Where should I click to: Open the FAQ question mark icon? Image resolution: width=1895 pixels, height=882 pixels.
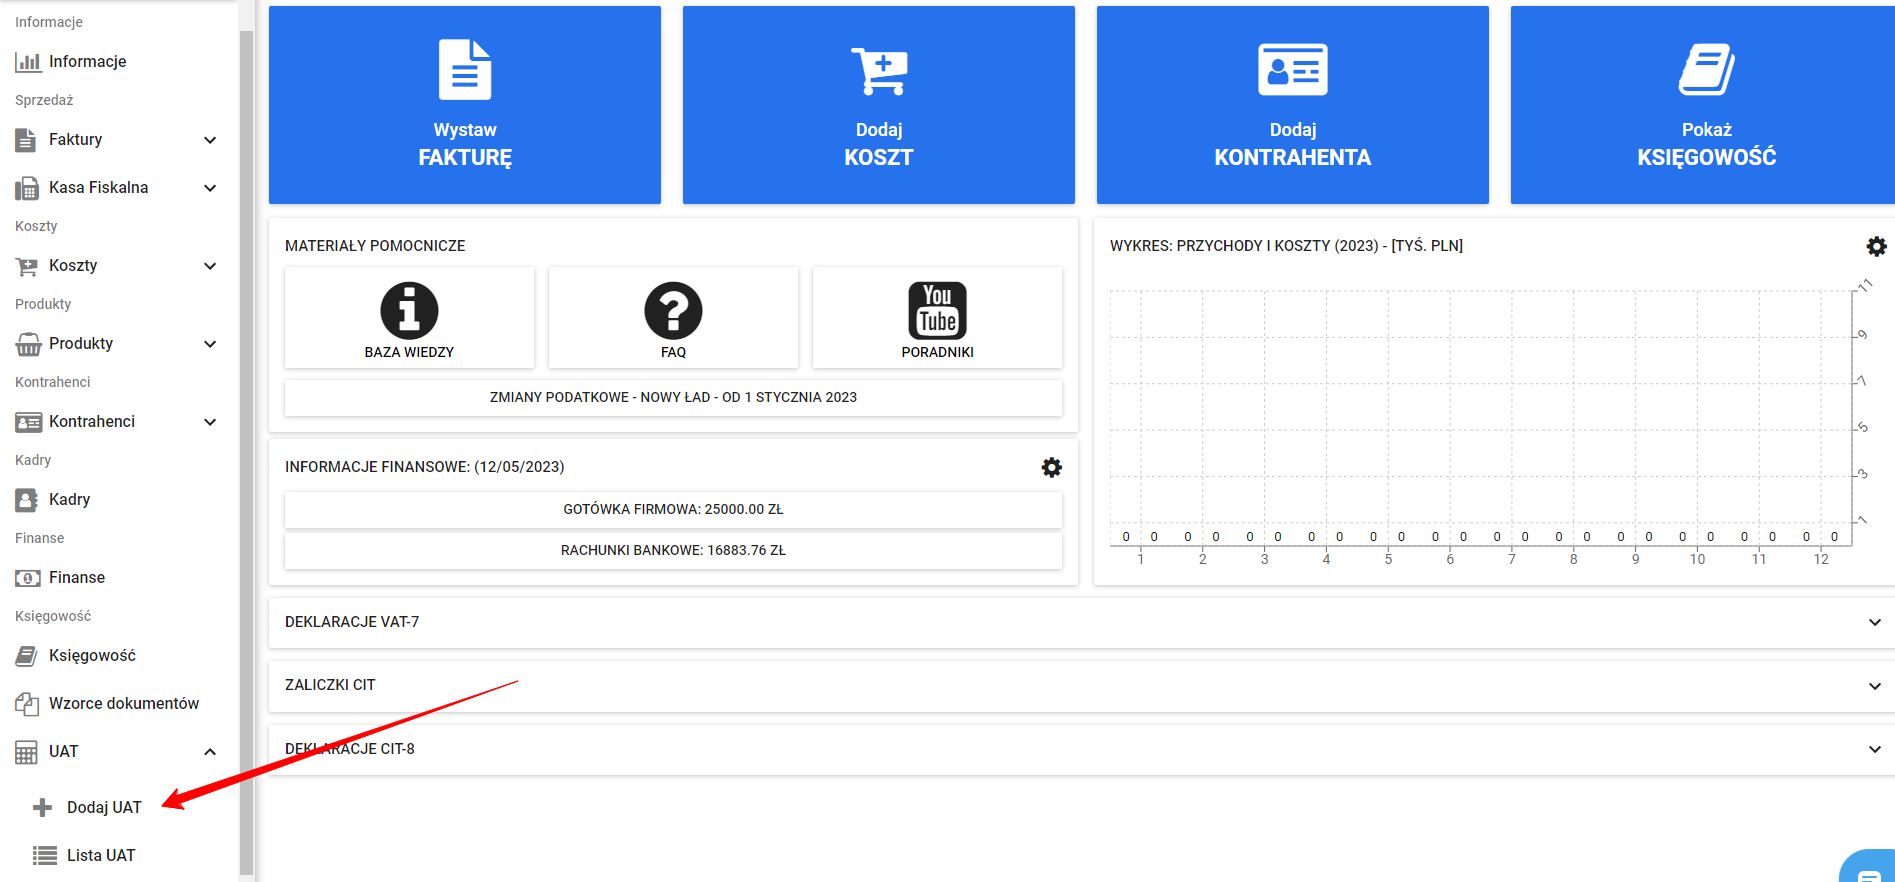pos(673,311)
